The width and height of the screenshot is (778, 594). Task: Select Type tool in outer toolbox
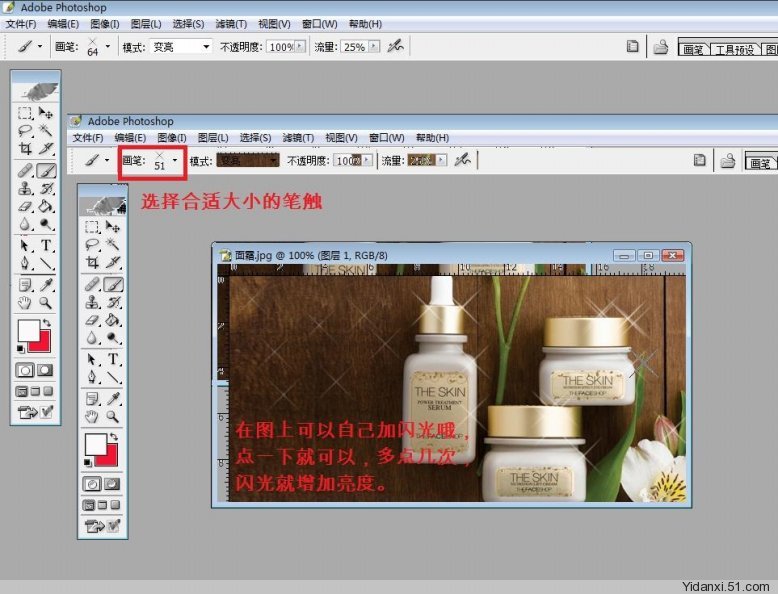tap(46, 245)
